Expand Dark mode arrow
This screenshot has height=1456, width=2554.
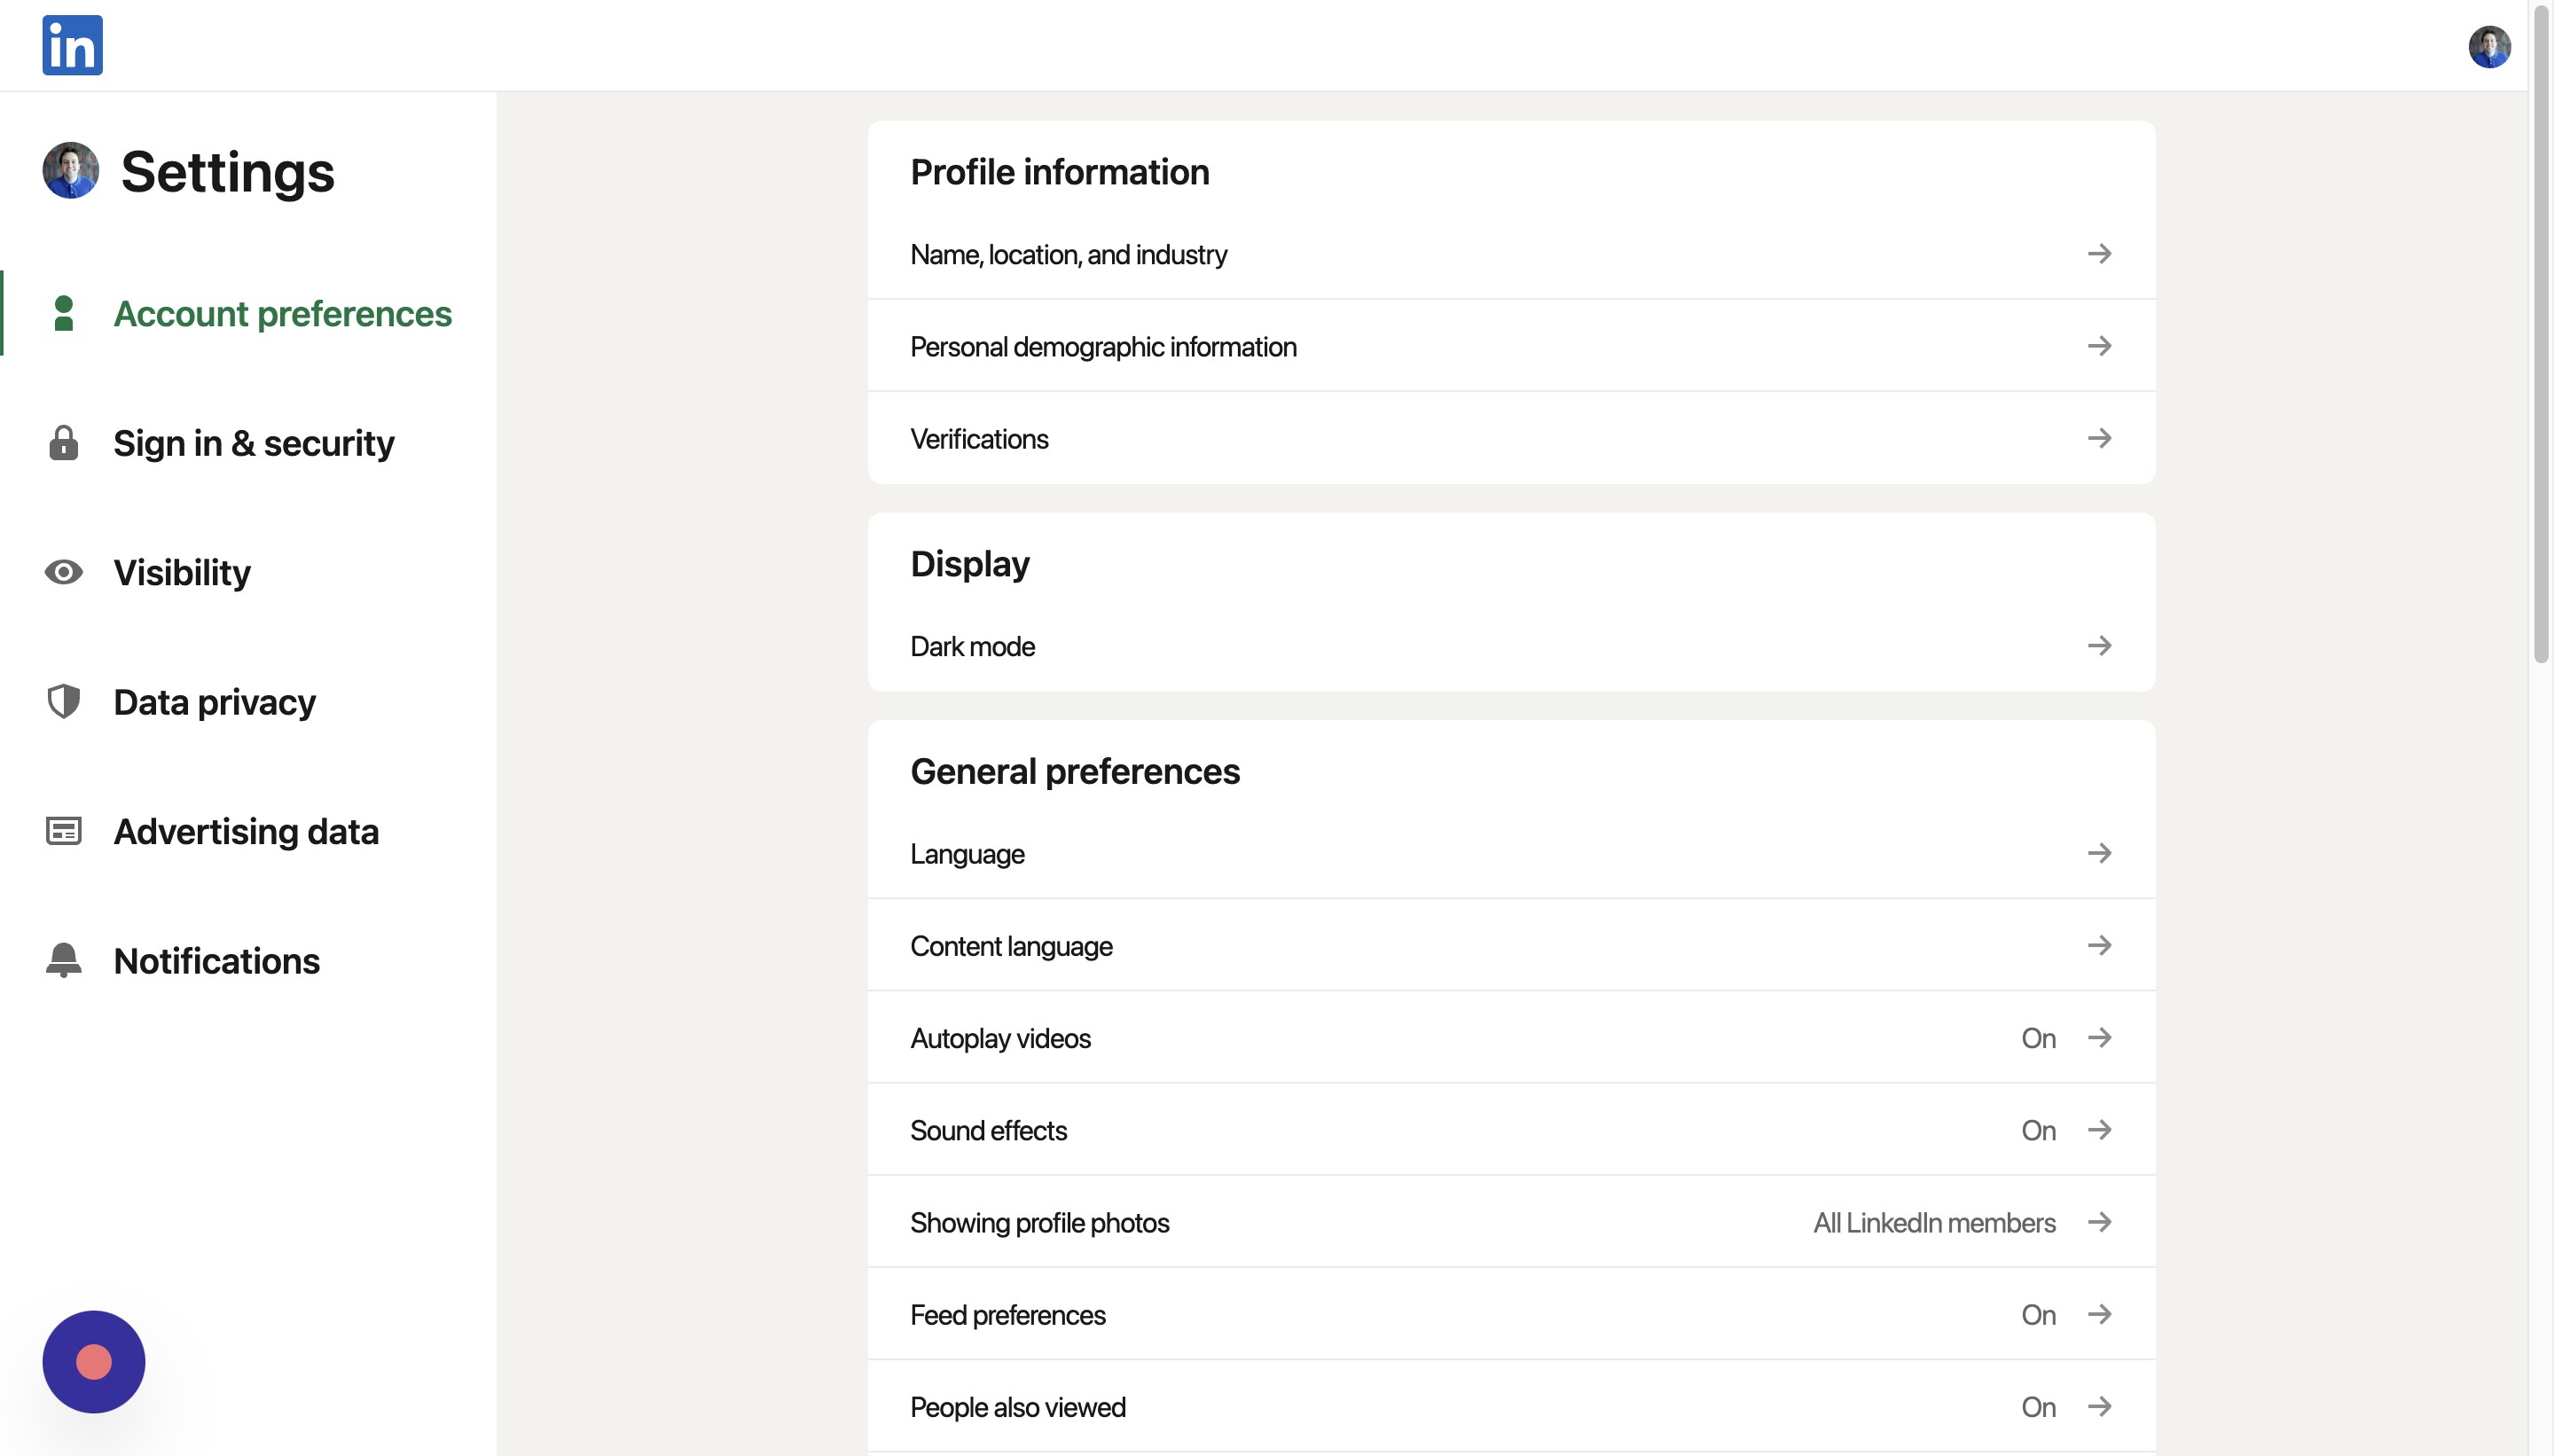tap(2099, 646)
